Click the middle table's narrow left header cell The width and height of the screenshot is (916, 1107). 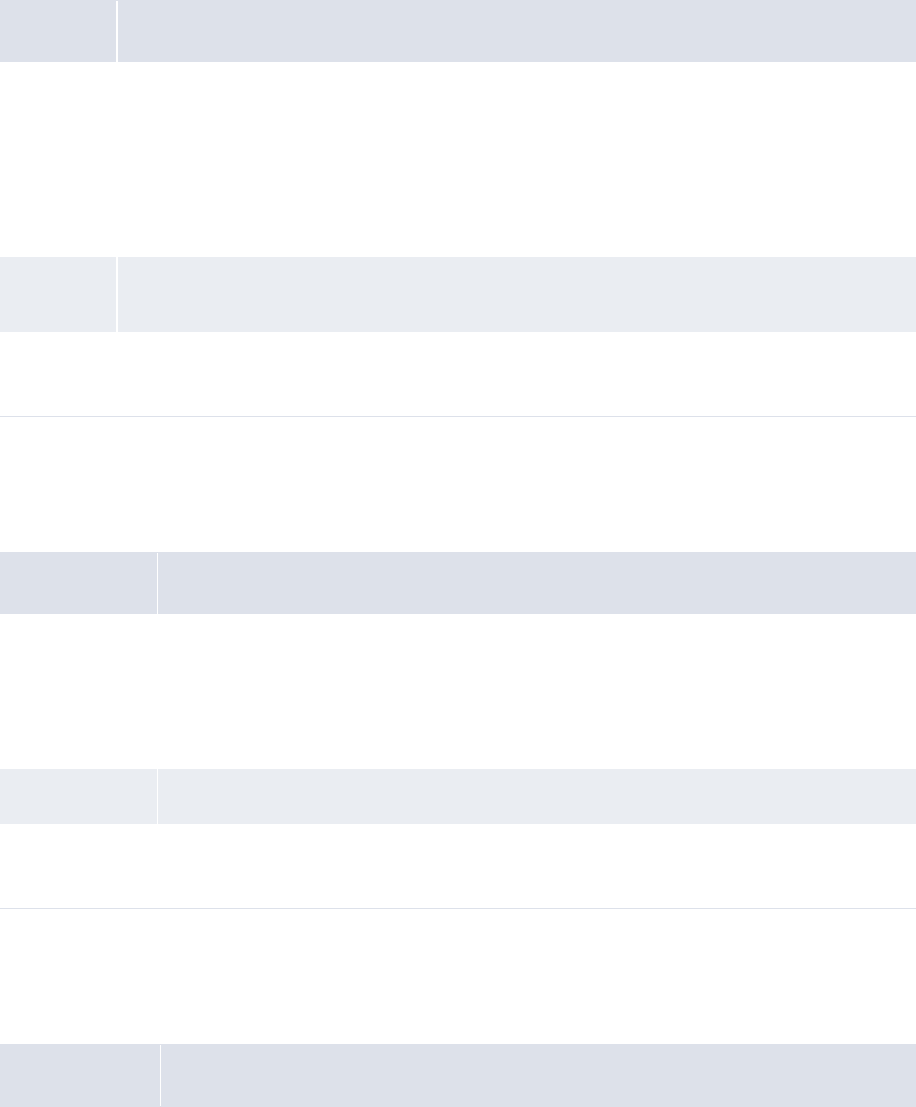[78, 582]
